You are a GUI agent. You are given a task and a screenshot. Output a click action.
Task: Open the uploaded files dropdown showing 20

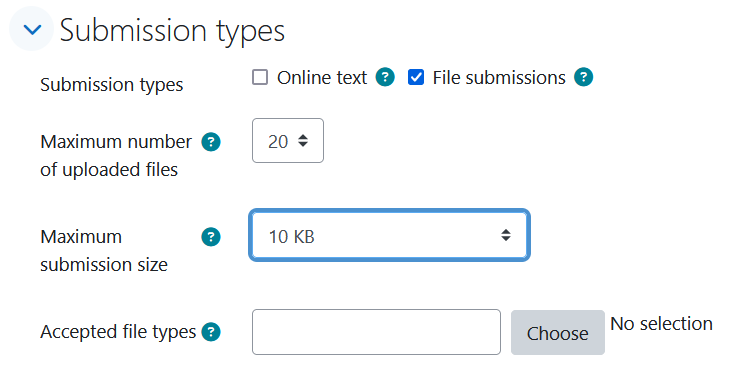coord(288,141)
